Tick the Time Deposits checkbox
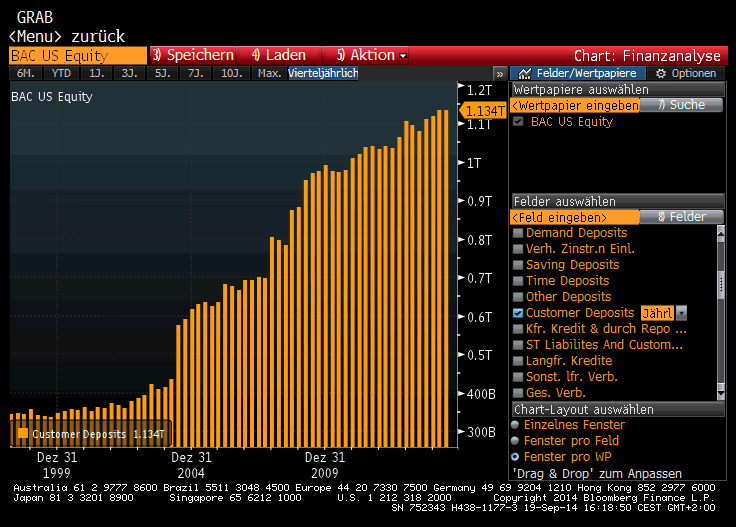This screenshot has width=736, height=527. click(518, 281)
